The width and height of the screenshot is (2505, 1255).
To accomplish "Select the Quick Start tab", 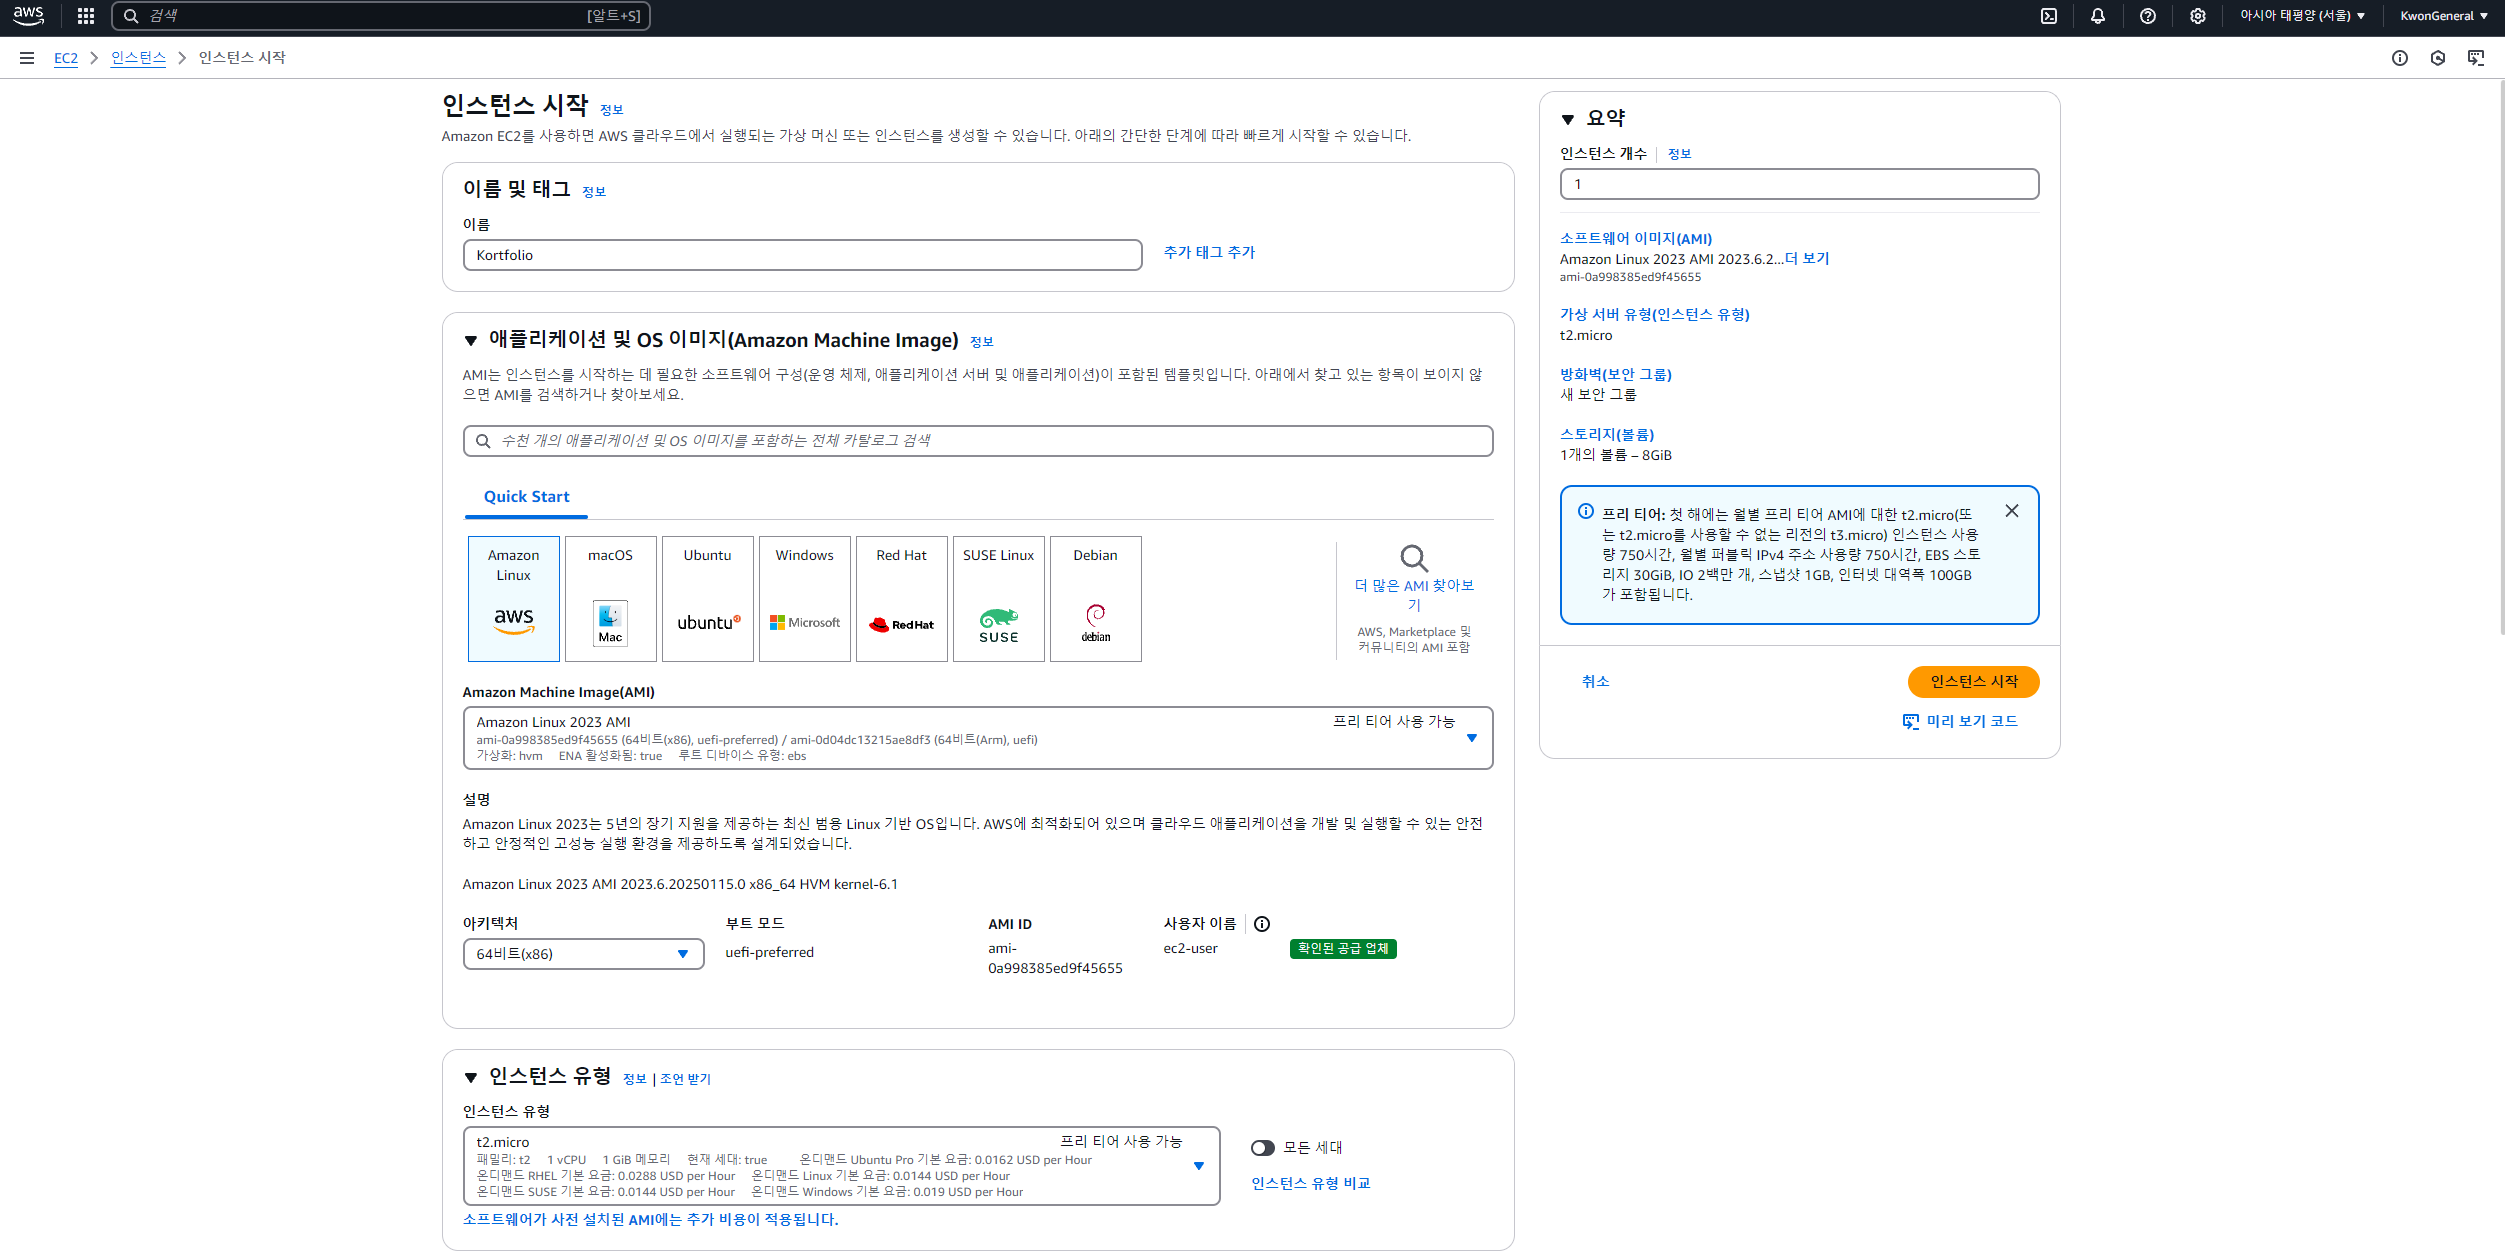I will tap(526, 497).
